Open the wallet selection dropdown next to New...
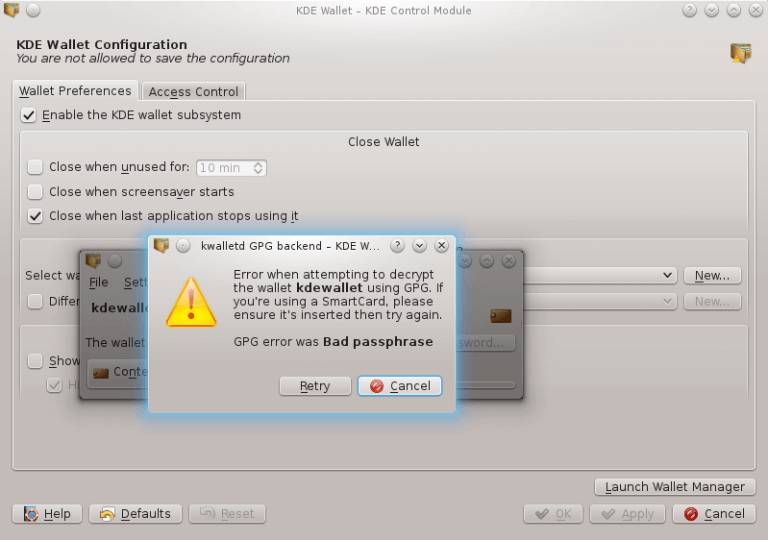 pos(600,275)
